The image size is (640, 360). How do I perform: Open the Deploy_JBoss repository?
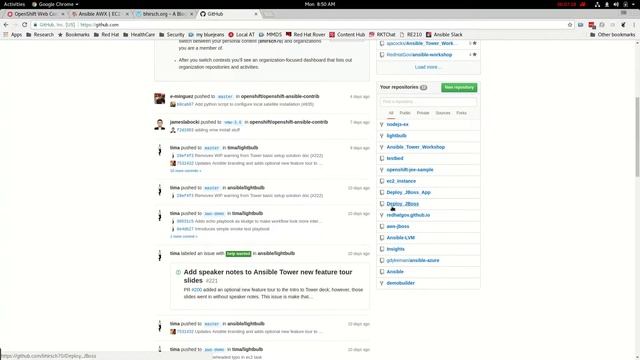tap(402, 204)
